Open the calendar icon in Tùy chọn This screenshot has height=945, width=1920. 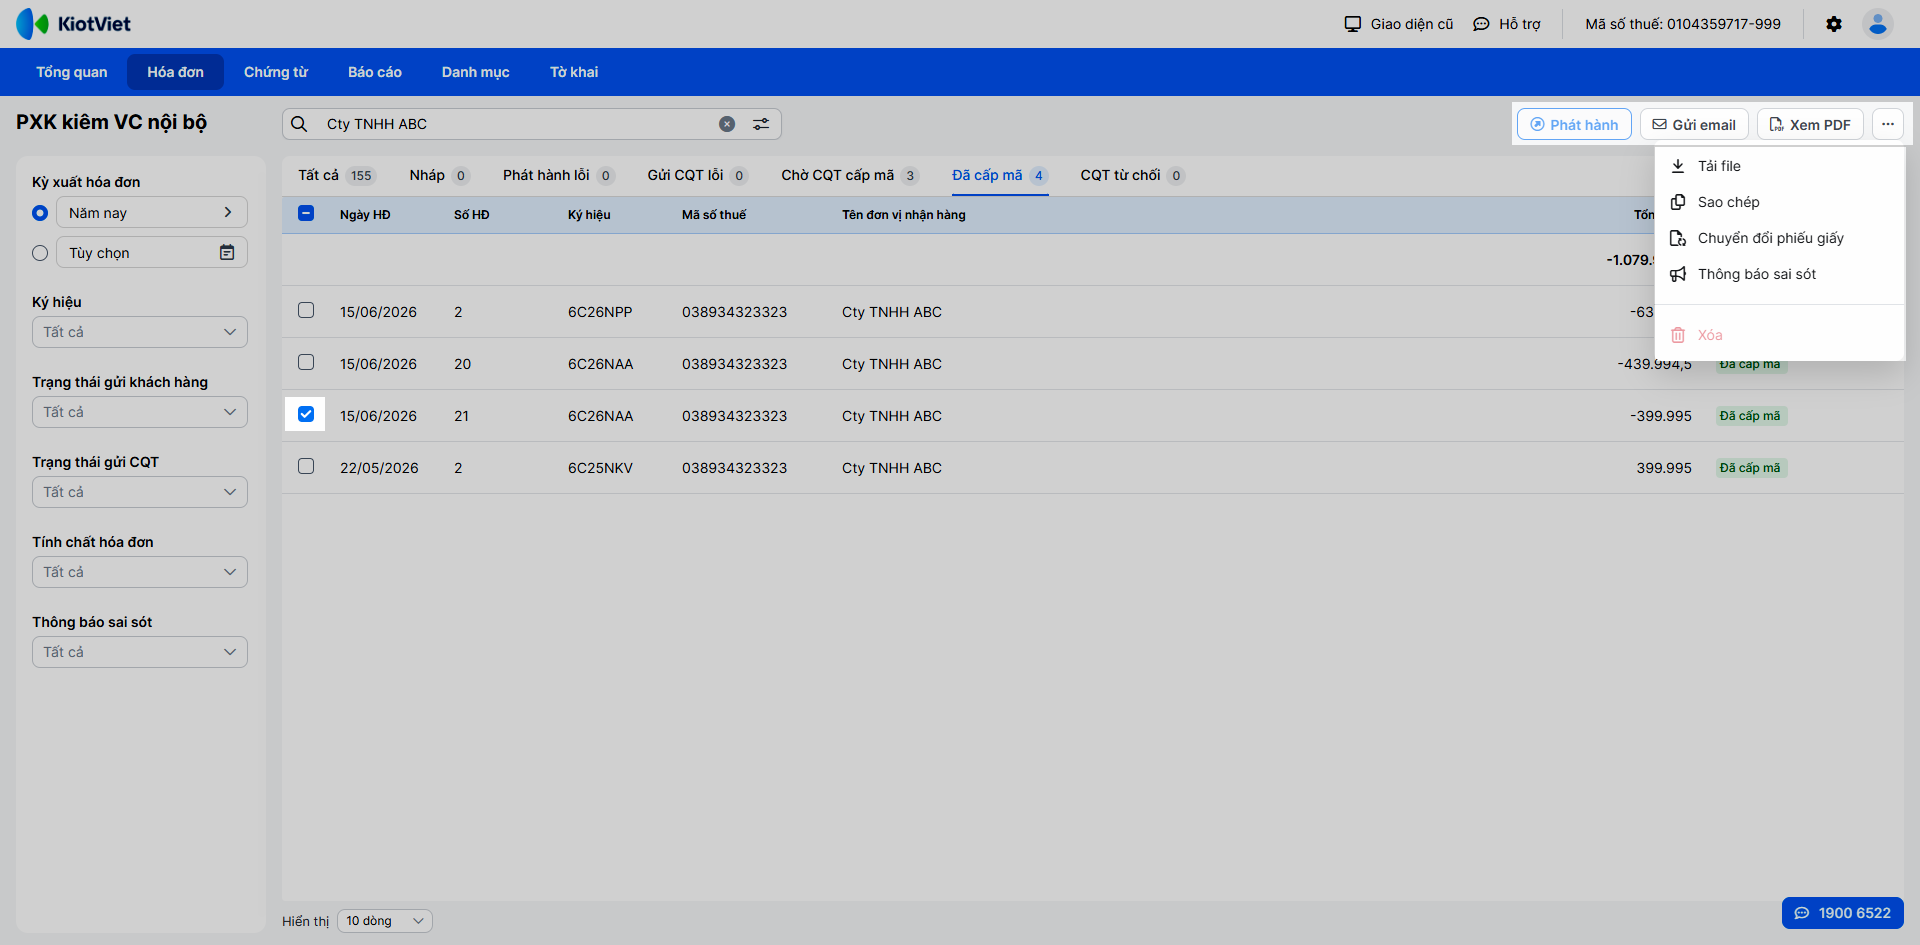227,252
